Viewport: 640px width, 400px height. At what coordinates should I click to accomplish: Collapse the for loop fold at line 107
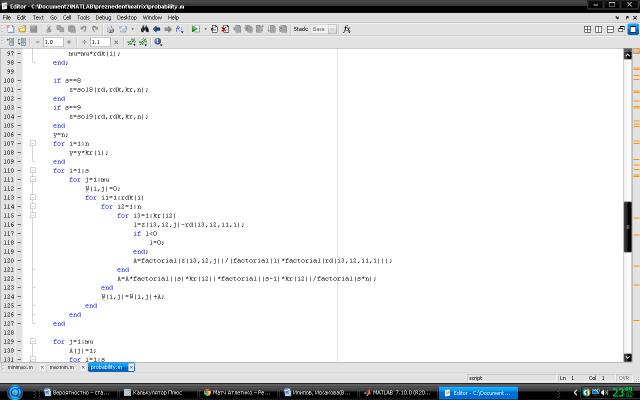(x=32, y=143)
